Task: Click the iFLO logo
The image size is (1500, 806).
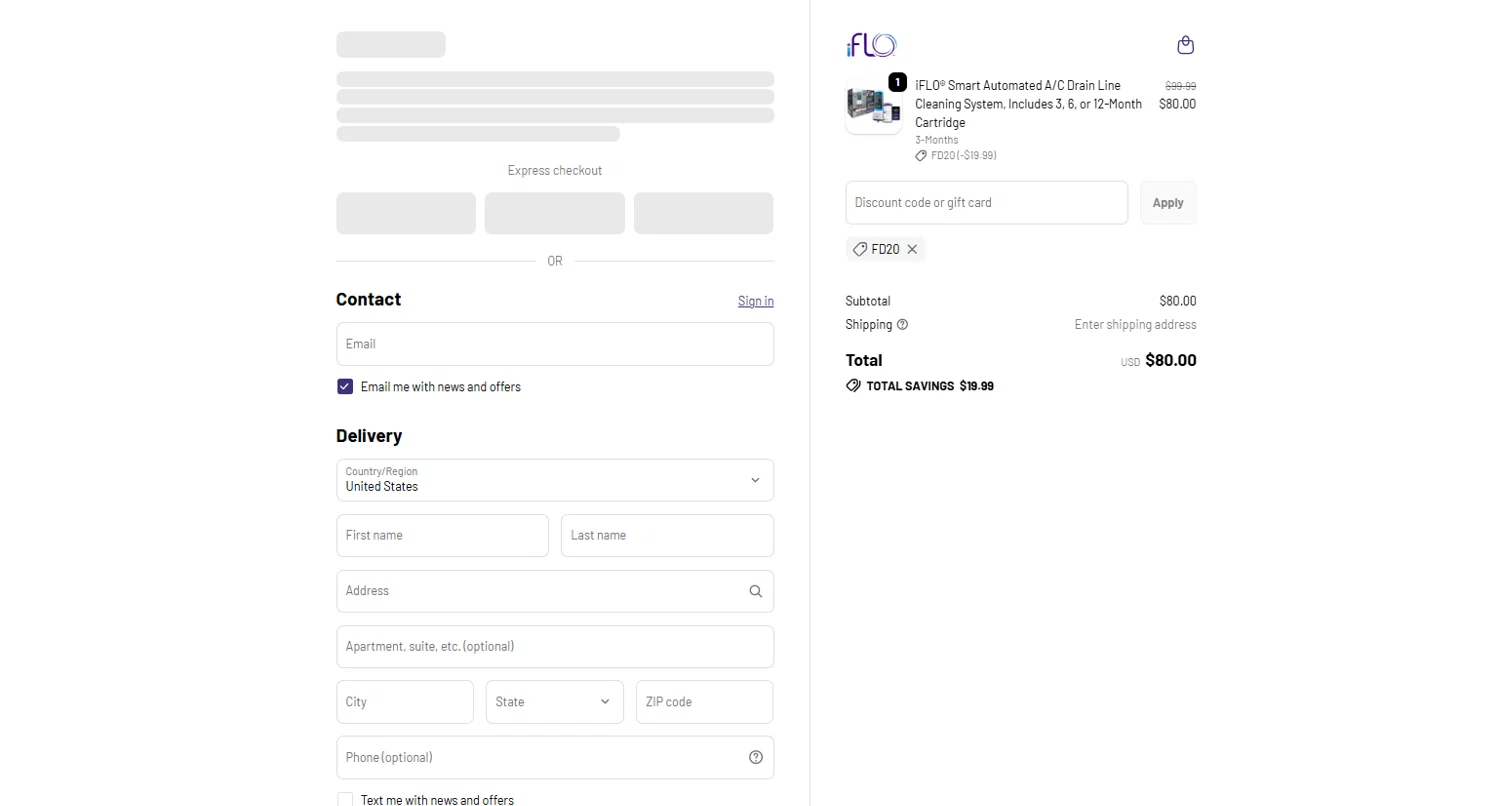Action: [871, 45]
